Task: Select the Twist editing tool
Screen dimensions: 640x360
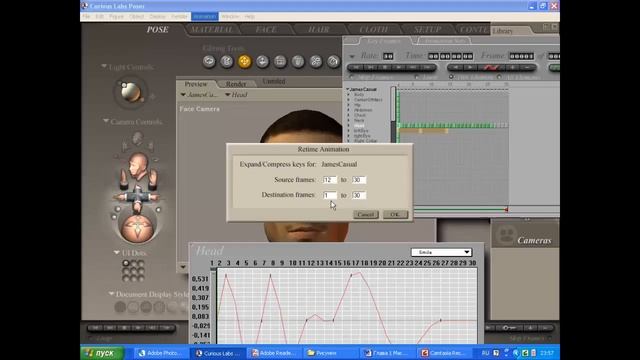Action: (227, 61)
